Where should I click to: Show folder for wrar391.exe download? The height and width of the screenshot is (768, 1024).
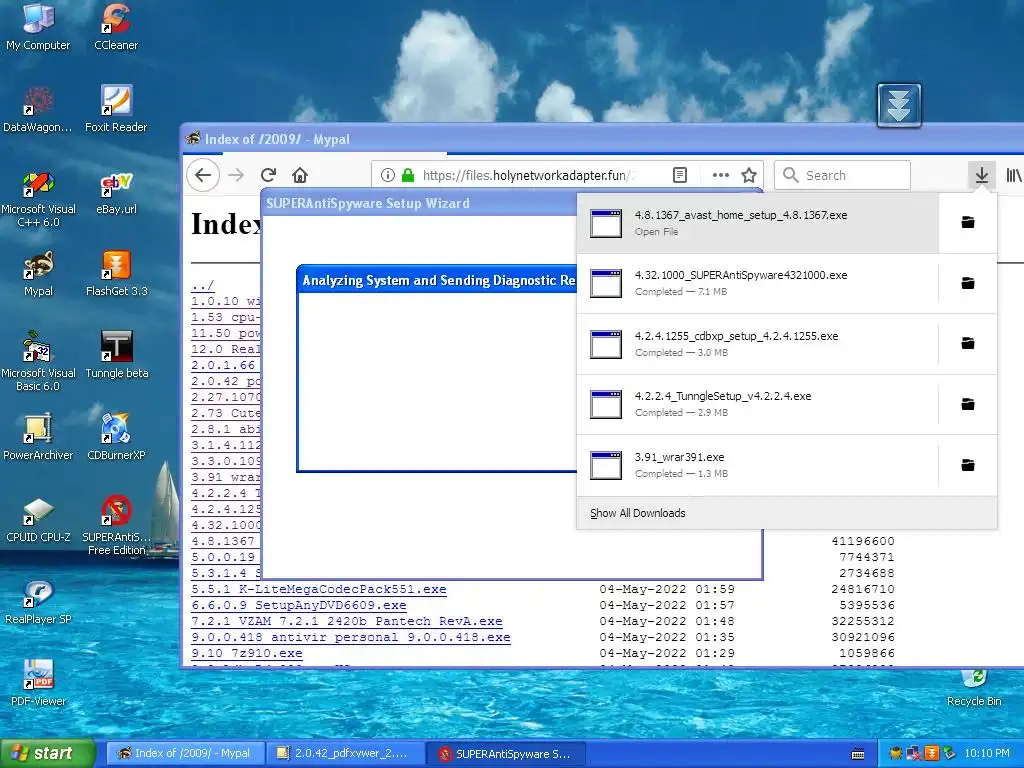[968, 465]
